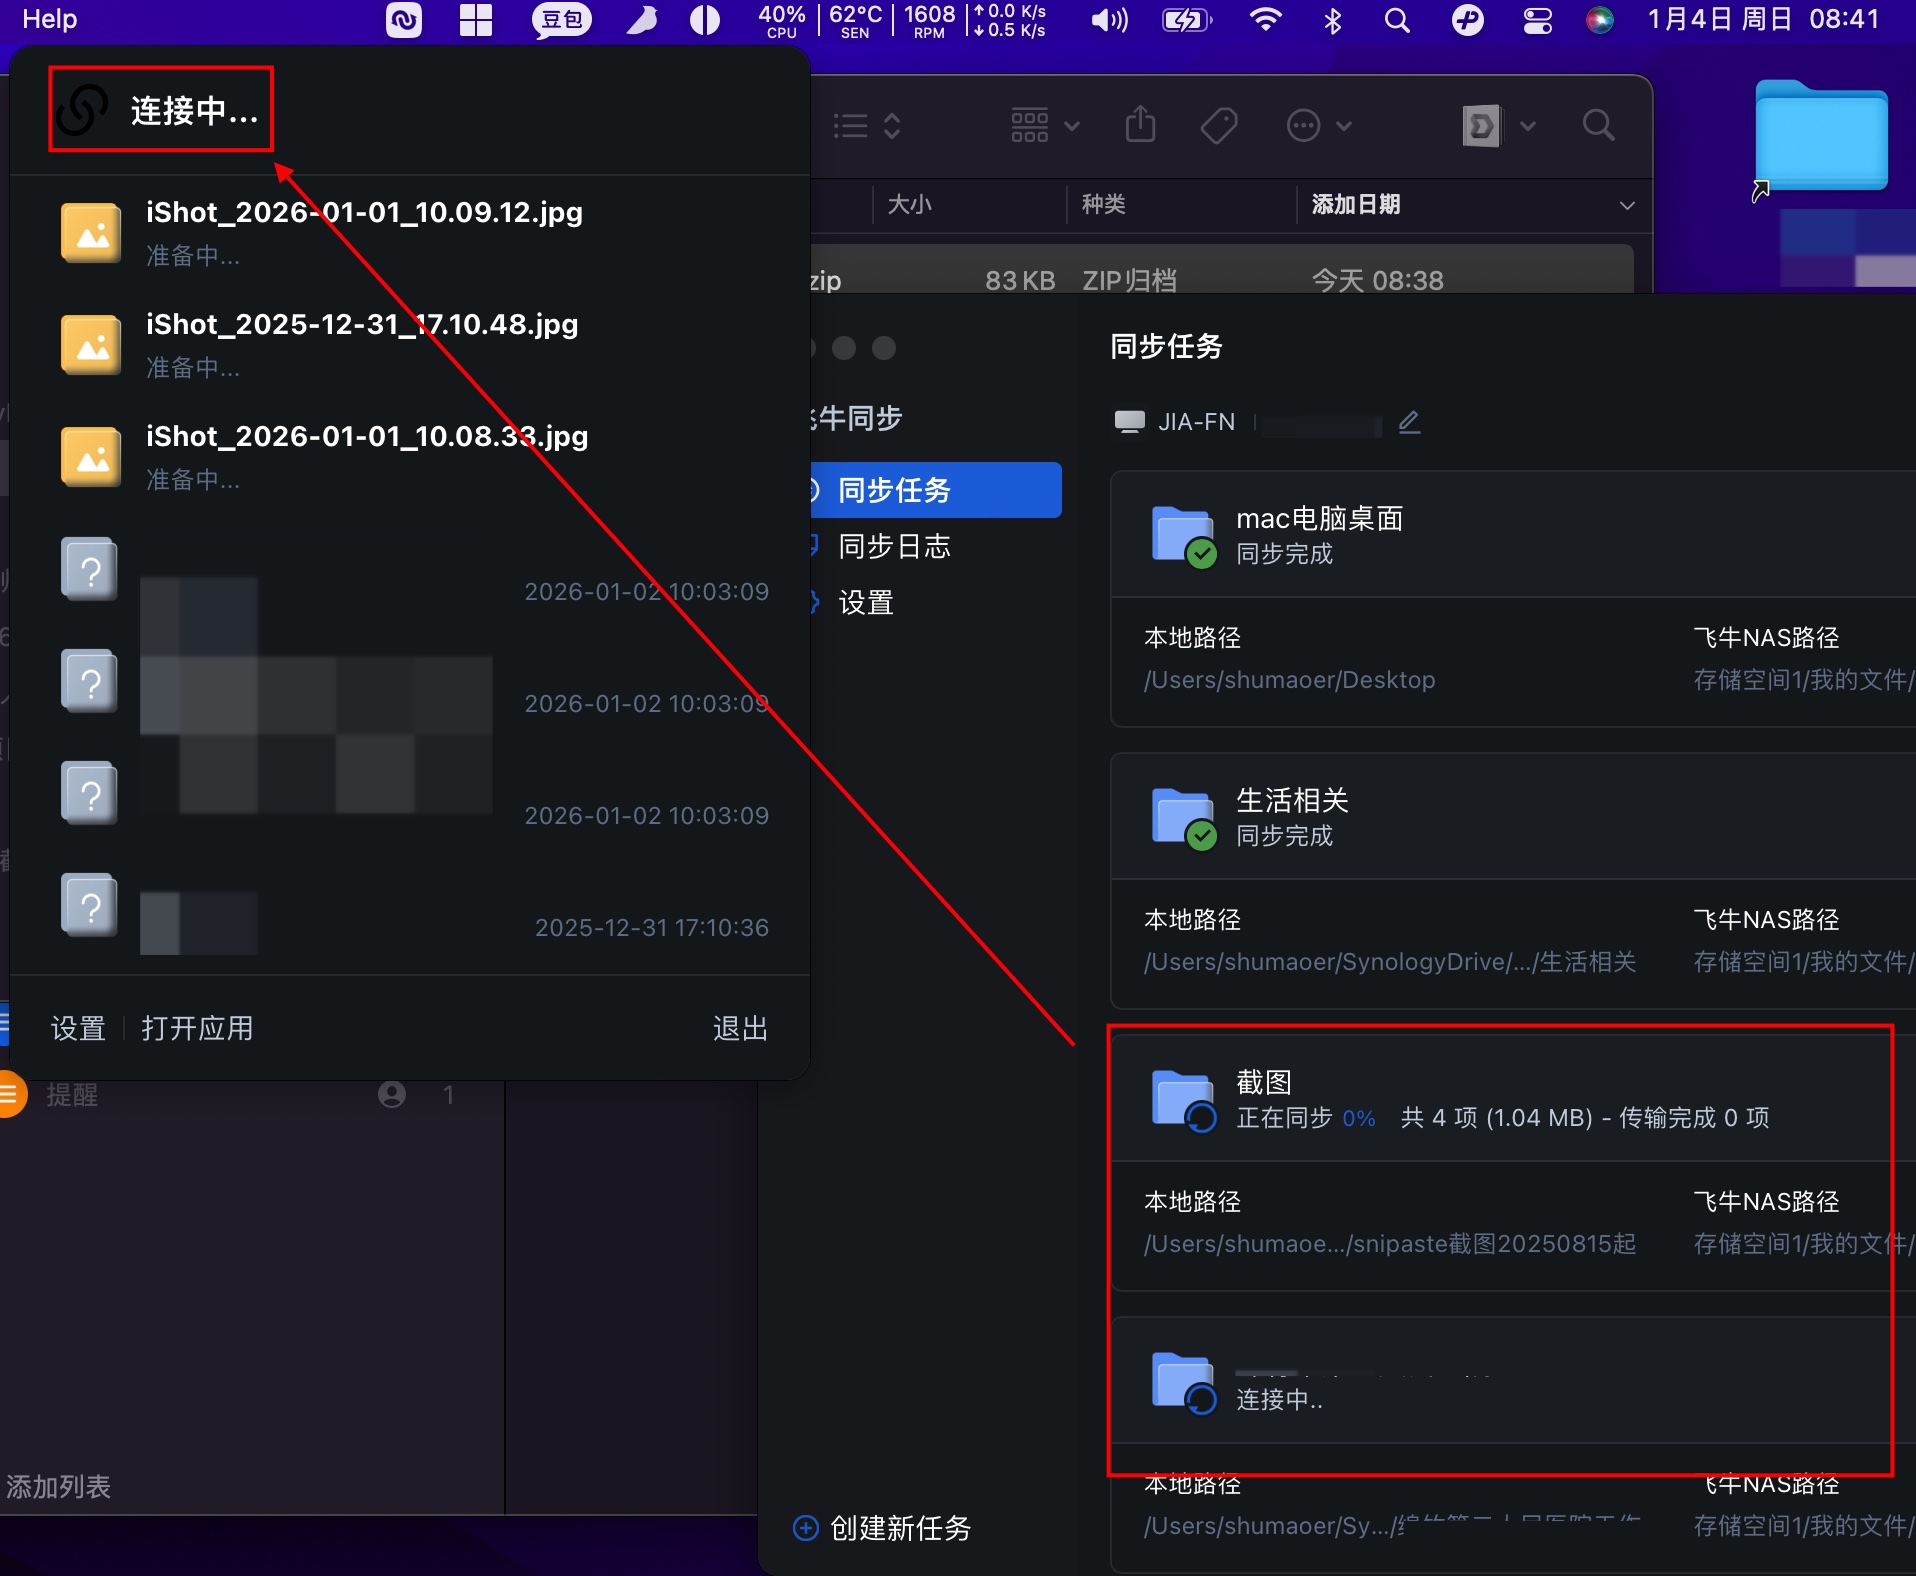Click the 正在同步 0% progress text
Viewport: 1916px width, 1576px height.
click(1306, 1118)
